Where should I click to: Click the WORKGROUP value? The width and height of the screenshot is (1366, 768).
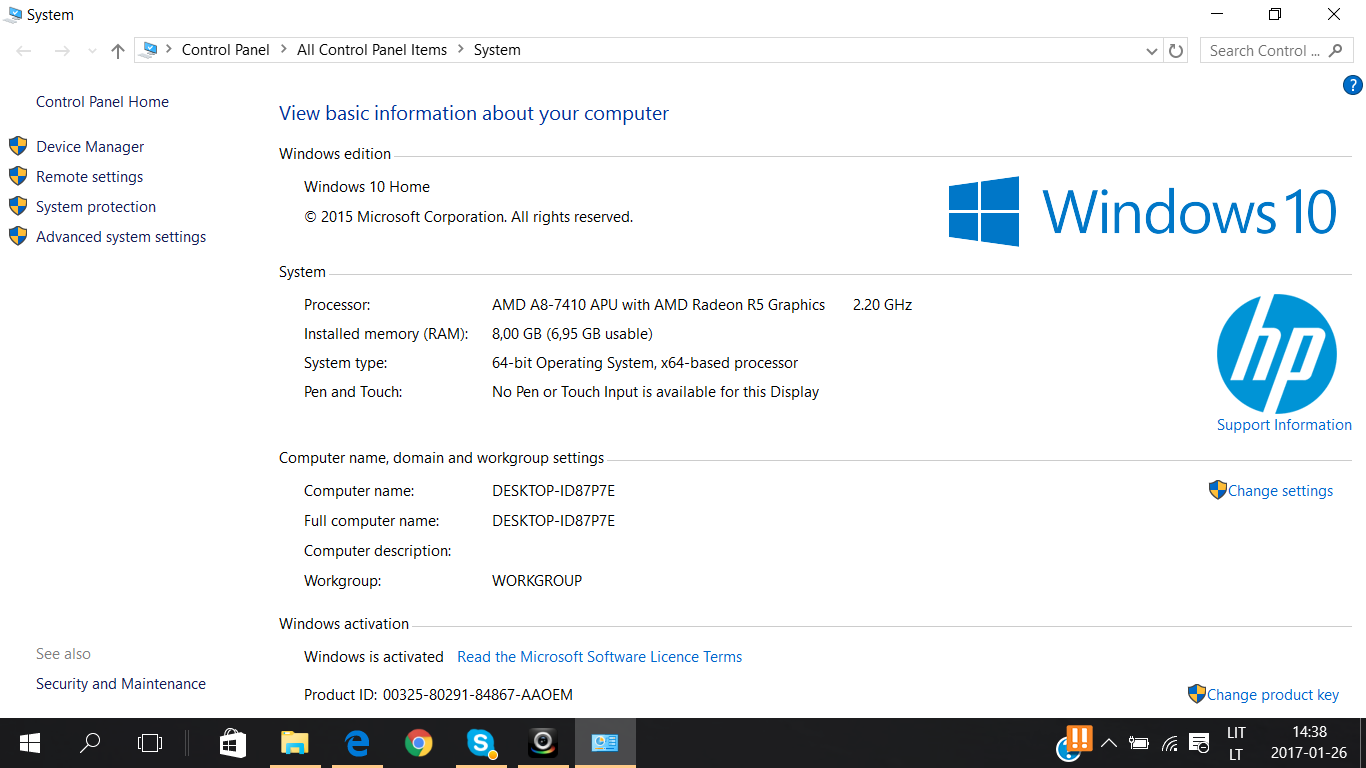[537, 581]
